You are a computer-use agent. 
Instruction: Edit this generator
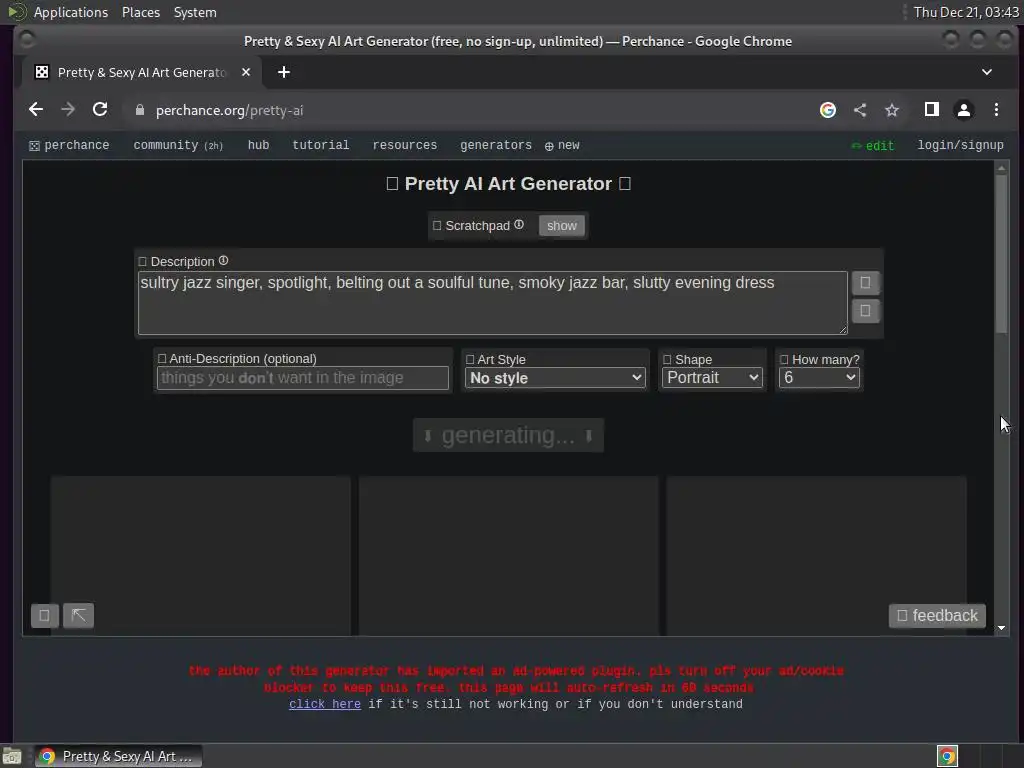point(873,146)
